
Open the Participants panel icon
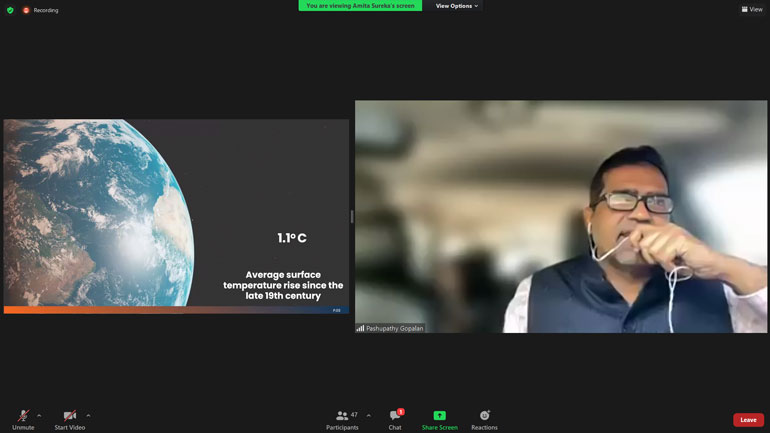click(342, 415)
